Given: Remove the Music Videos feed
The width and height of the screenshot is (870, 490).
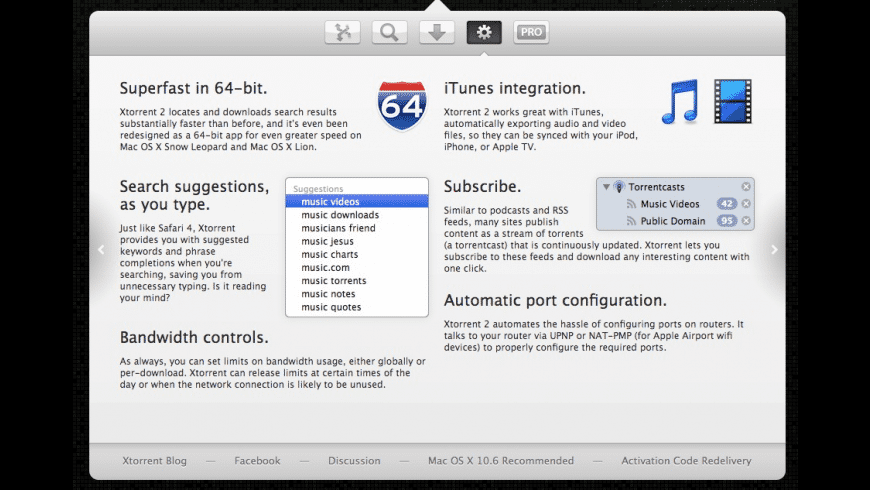Looking at the screenshot, I should click(746, 204).
